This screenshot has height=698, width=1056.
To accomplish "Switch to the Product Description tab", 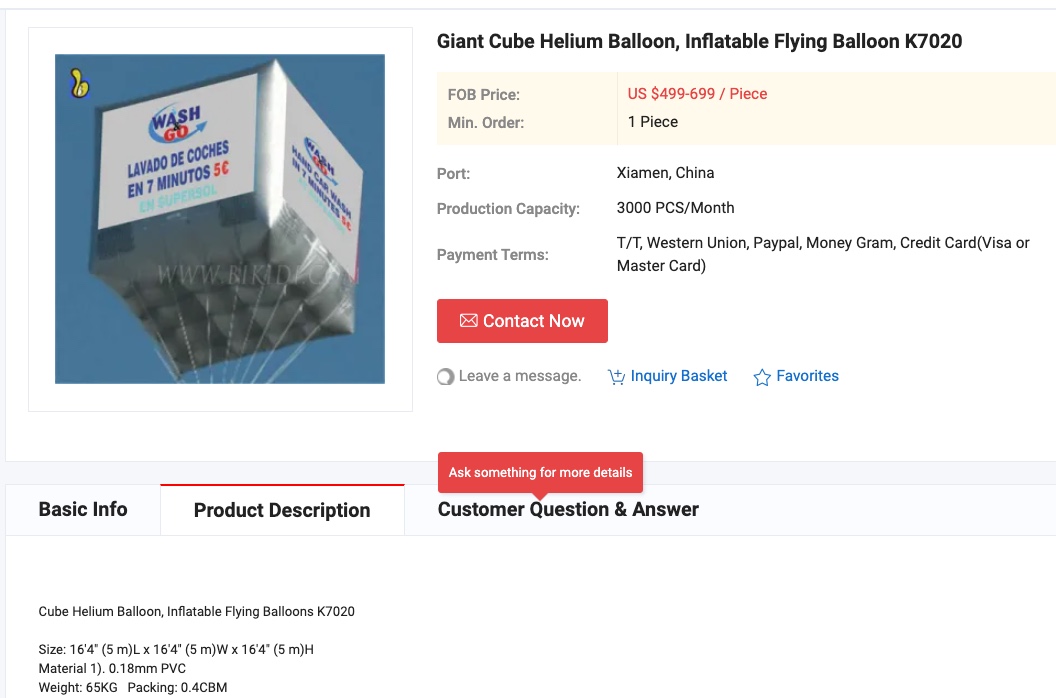I will [x=282, y=510].
